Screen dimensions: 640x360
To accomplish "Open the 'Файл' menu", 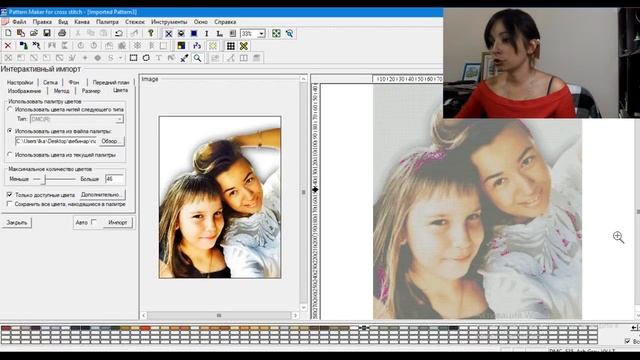I will coord(19,22).
